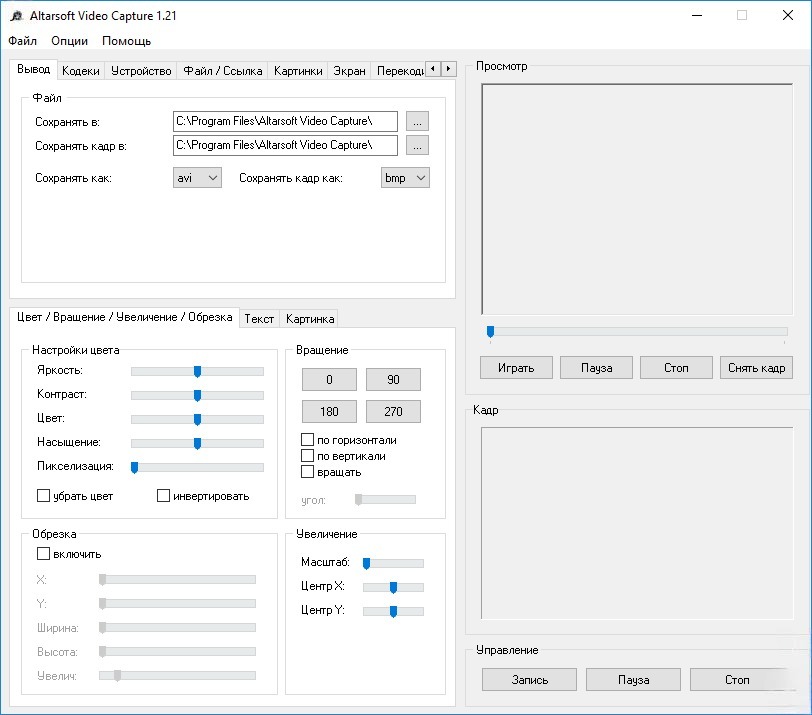Click the 'Сохранять в' path field

[x=285, y=121]
